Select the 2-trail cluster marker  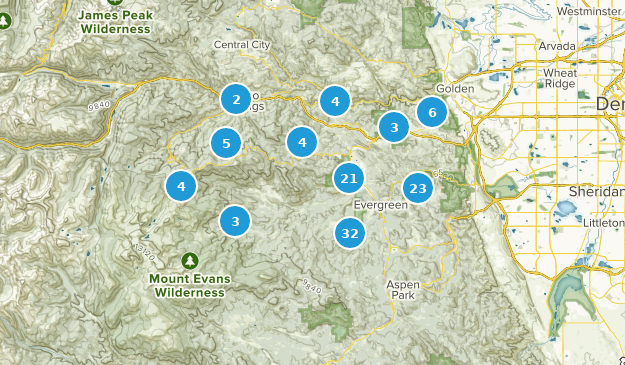236,99
